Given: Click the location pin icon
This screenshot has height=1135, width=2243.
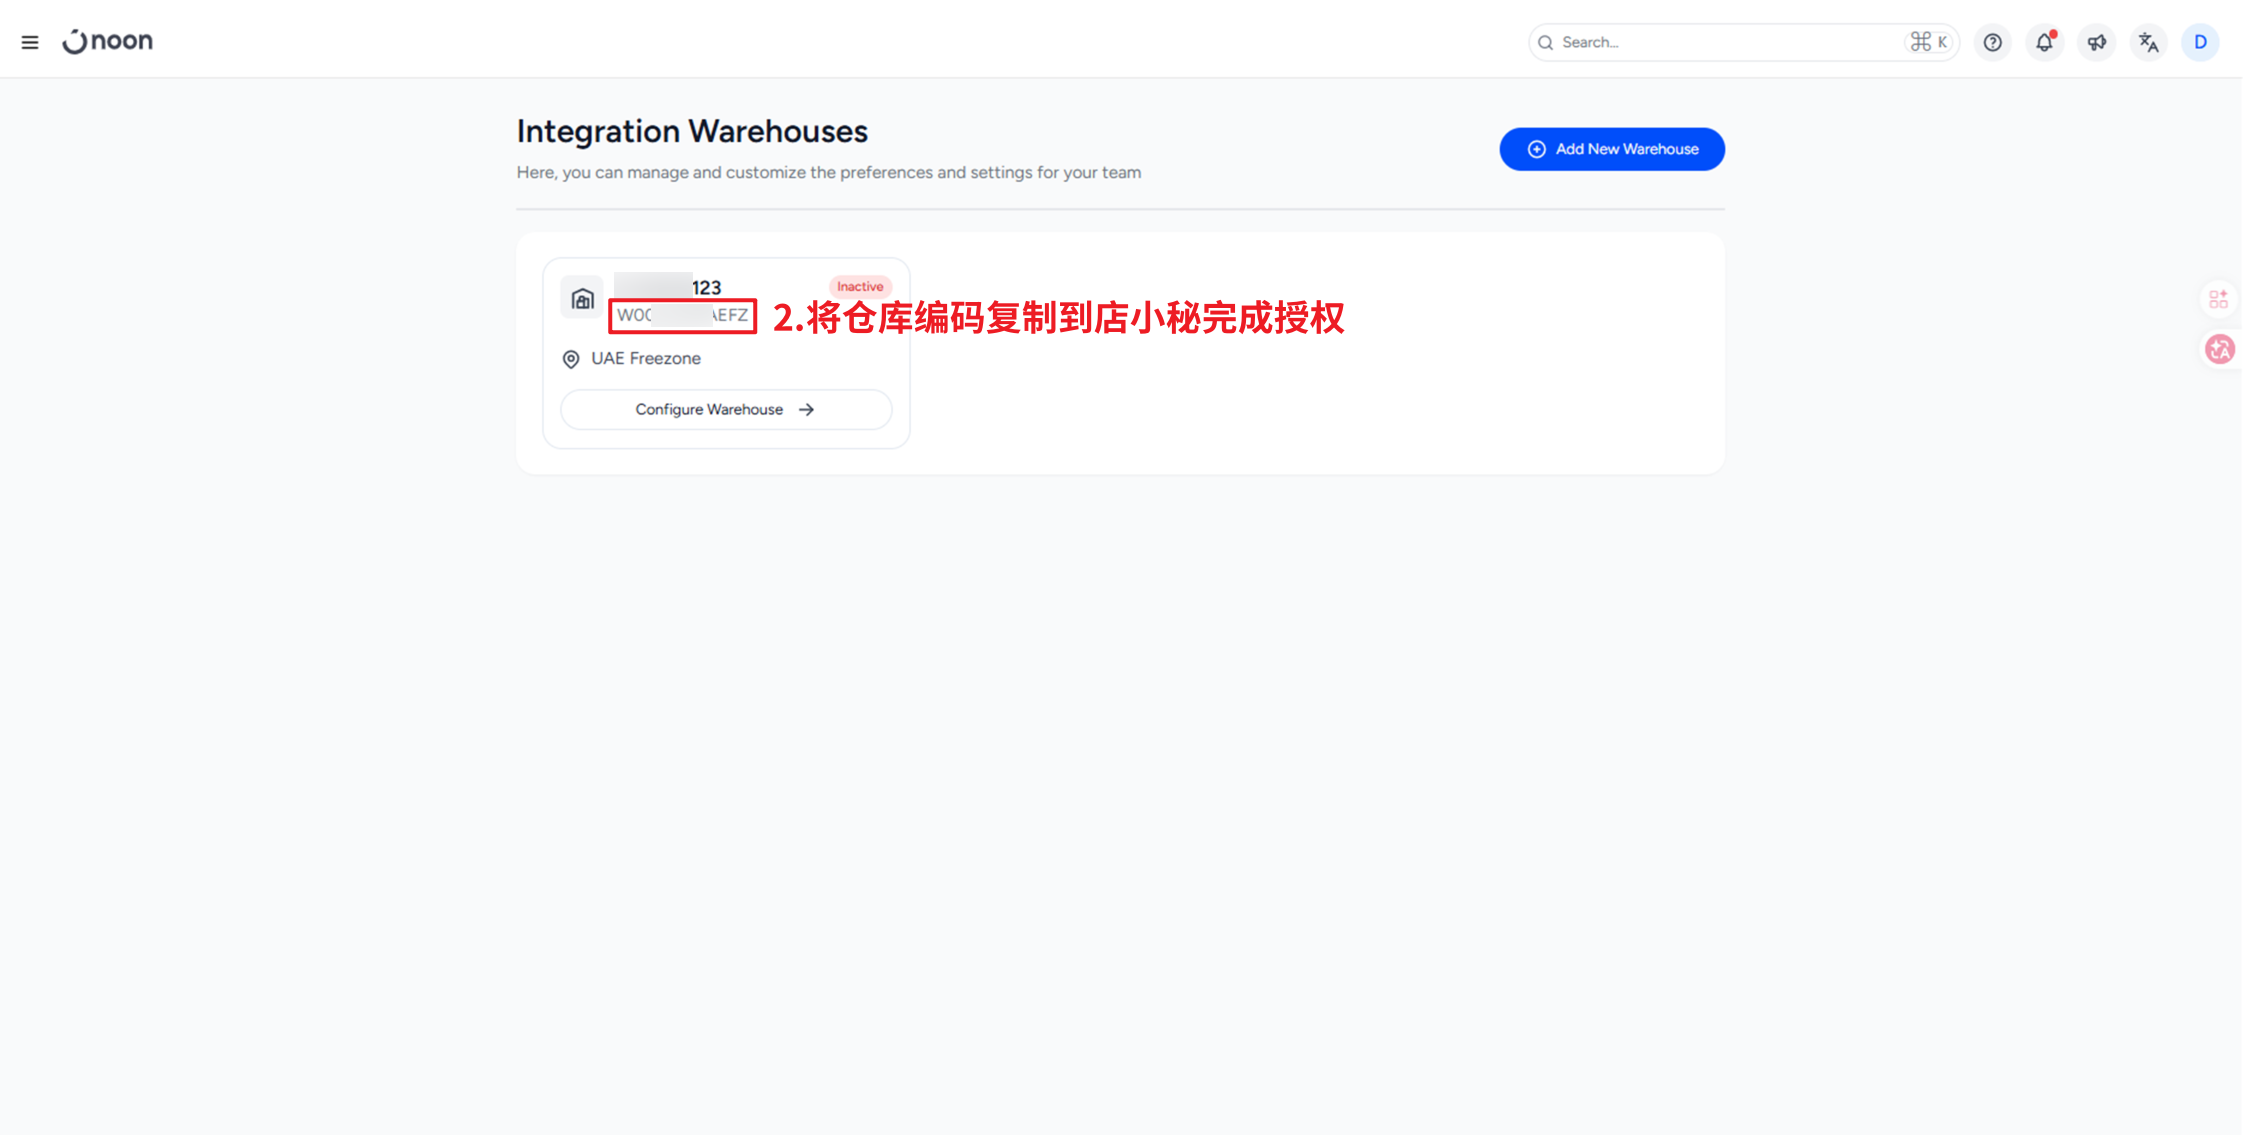Looking at the screenshot, I should pyautogui.click(x=571, y=359).
